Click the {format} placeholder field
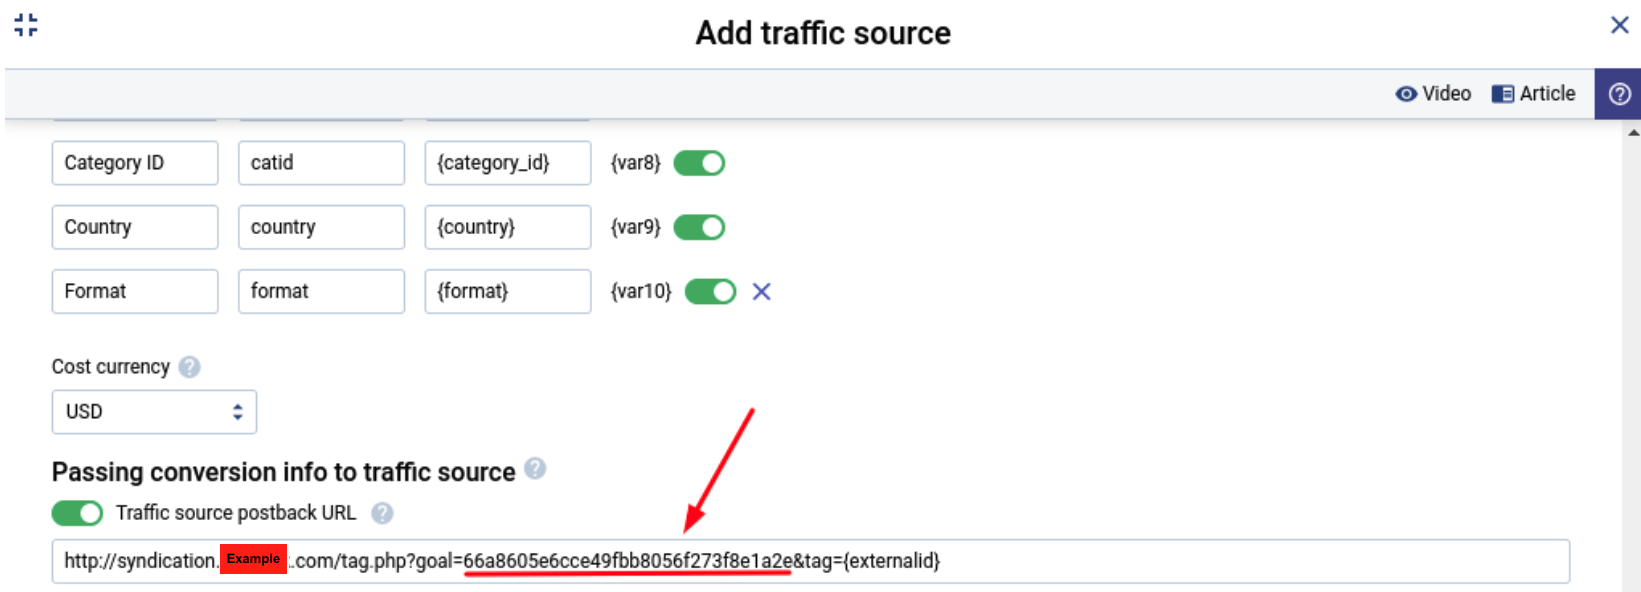Viewport: 1641px width, 592px height. [x=507, y=292]
